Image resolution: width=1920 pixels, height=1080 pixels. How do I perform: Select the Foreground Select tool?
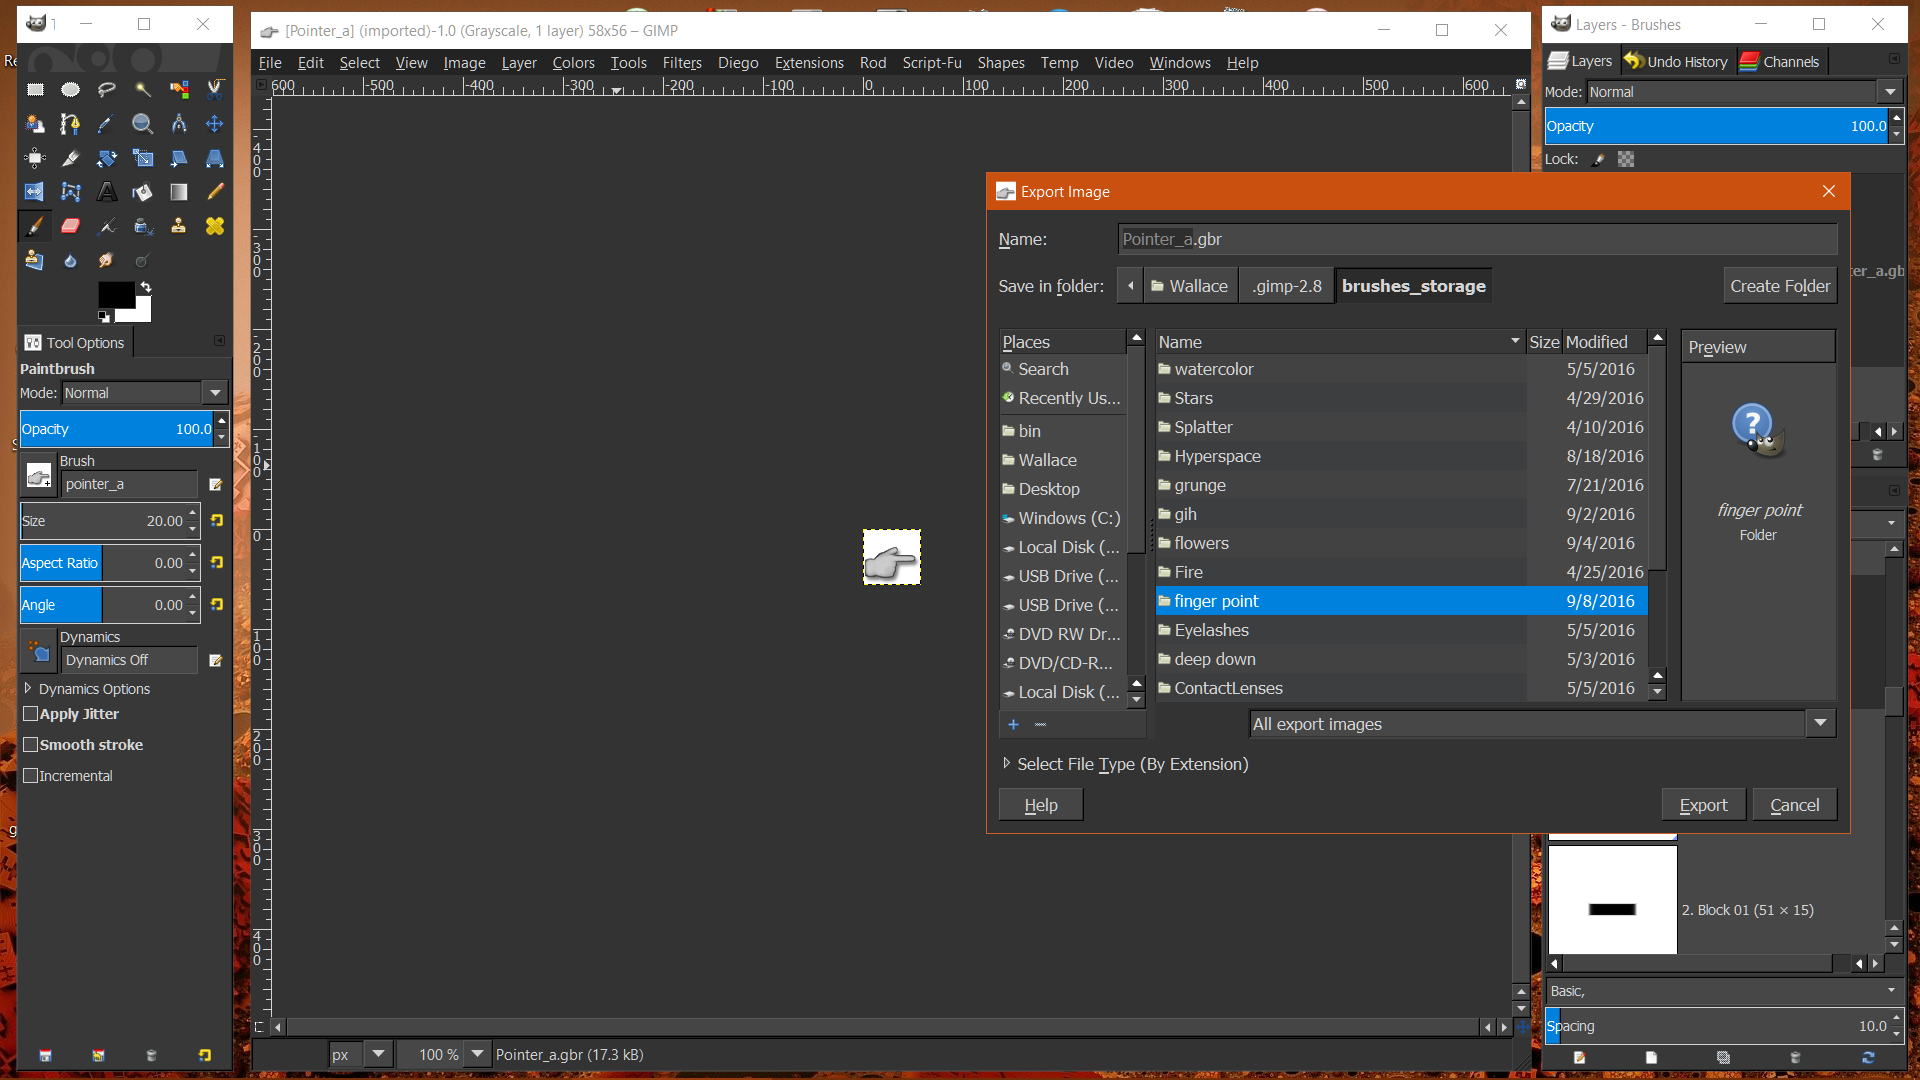[35, 124]
